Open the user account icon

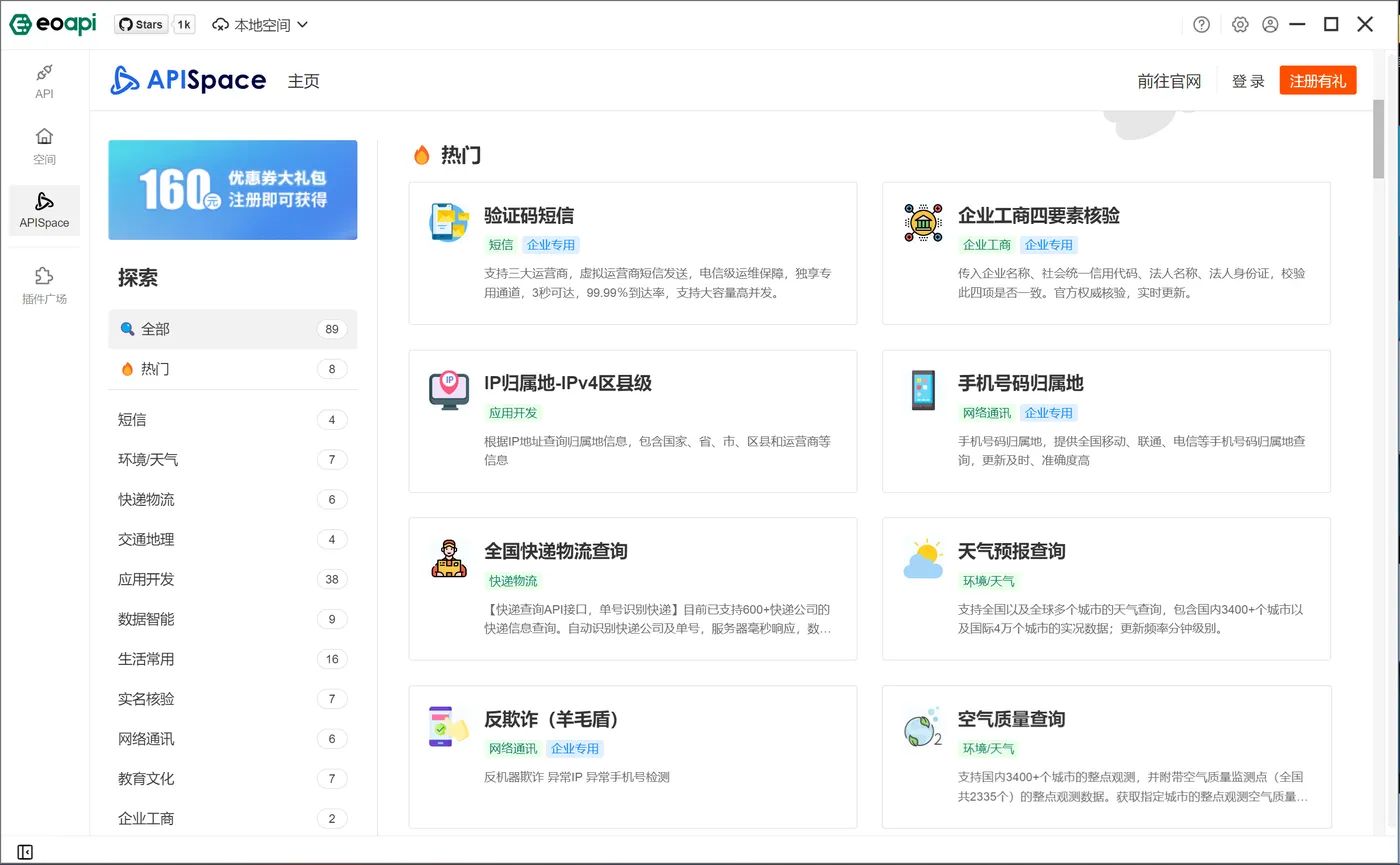pyautogui.click(x=1270, y=25)
